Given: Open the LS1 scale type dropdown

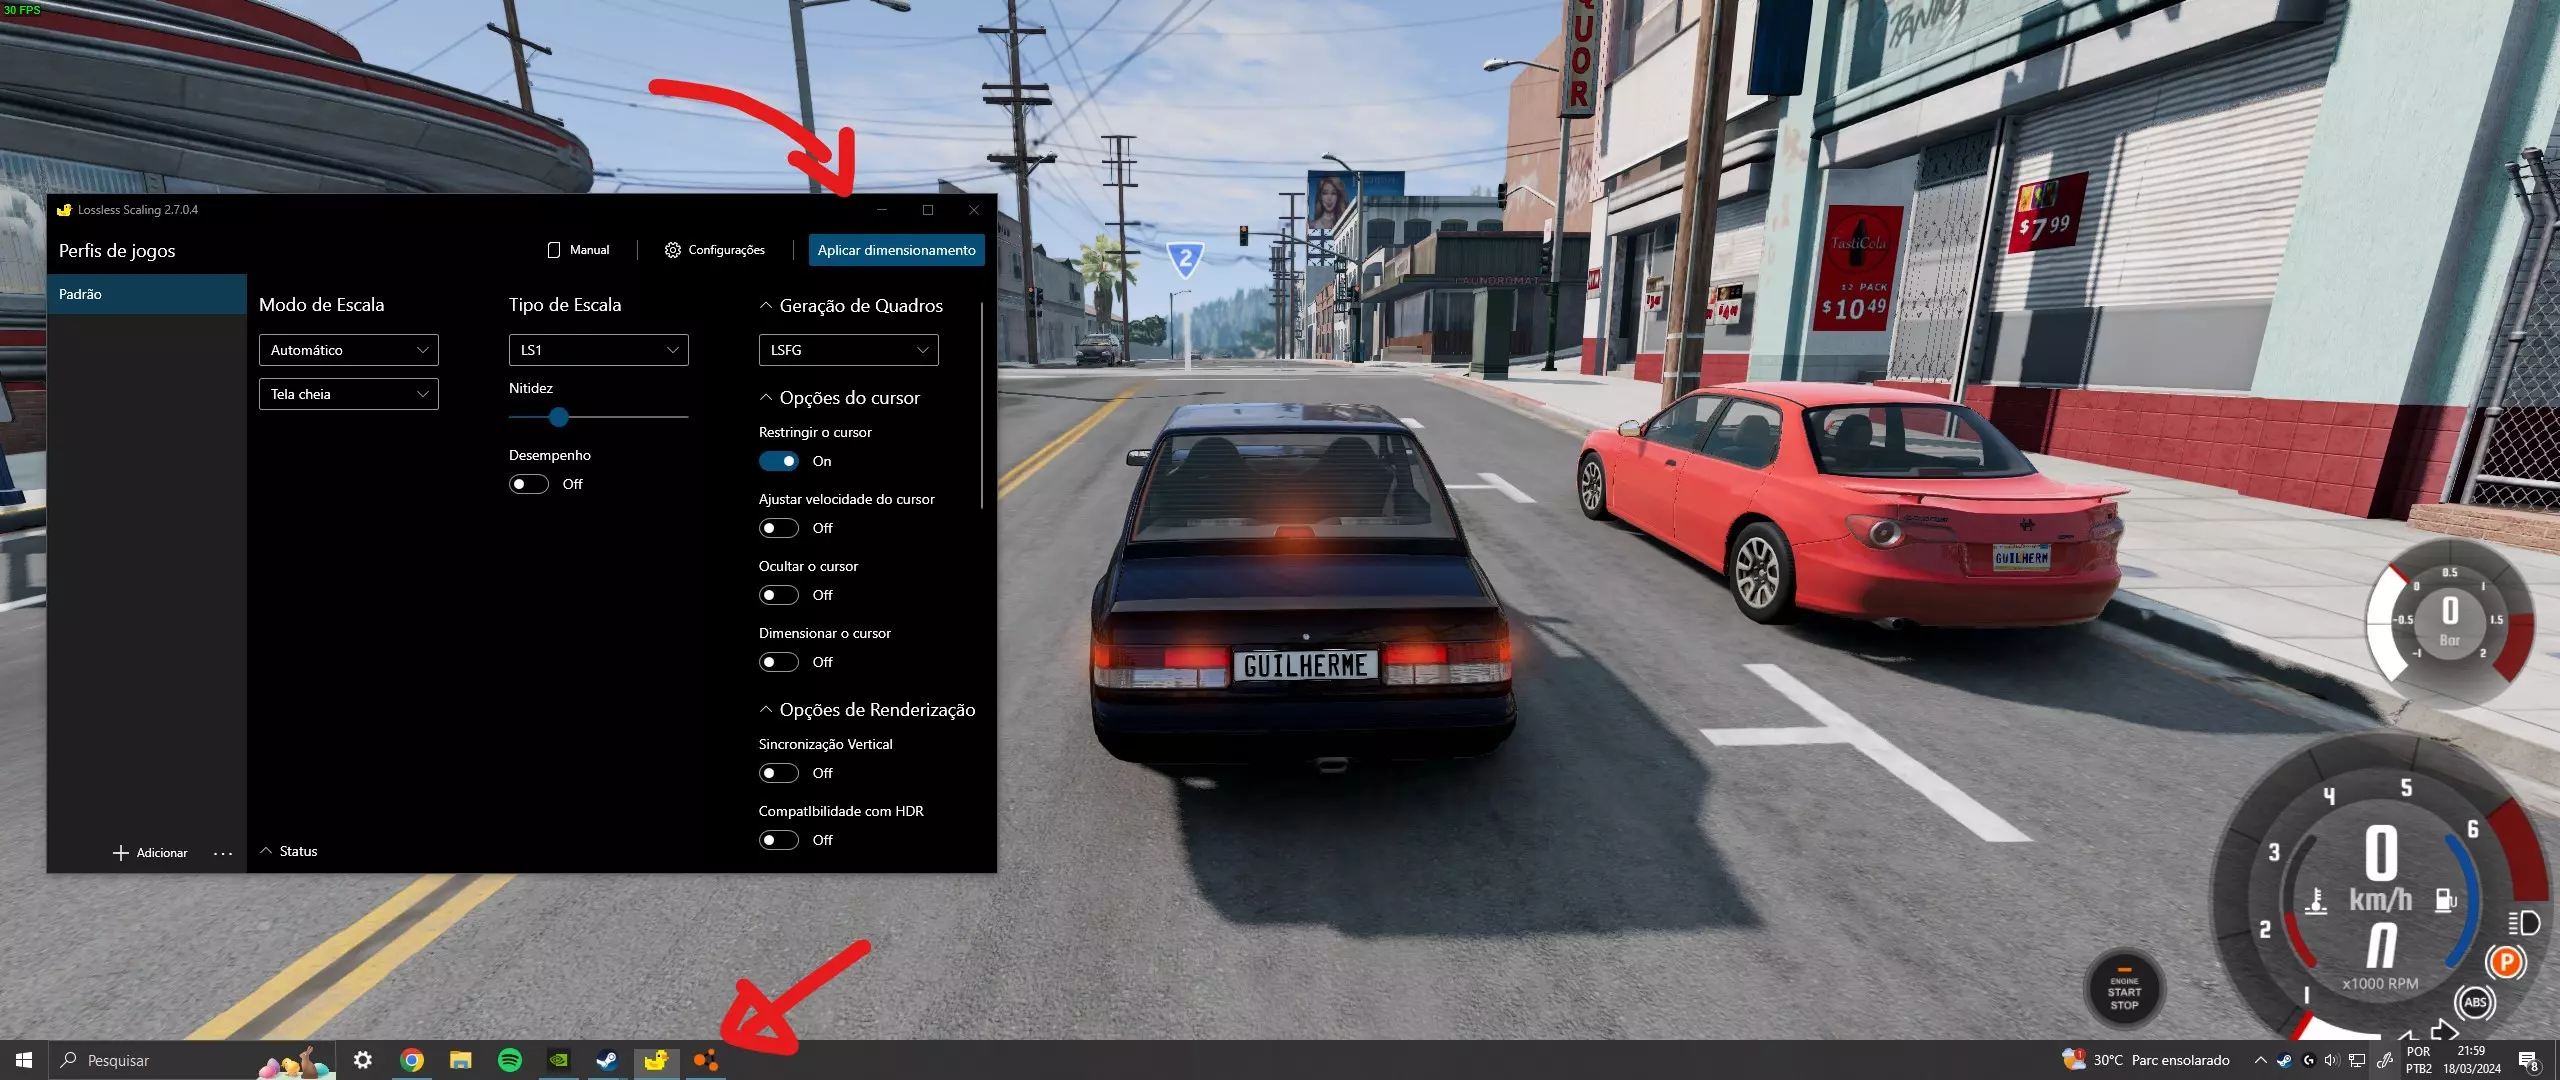Looking at the screenshot, I should click(598, 350).
